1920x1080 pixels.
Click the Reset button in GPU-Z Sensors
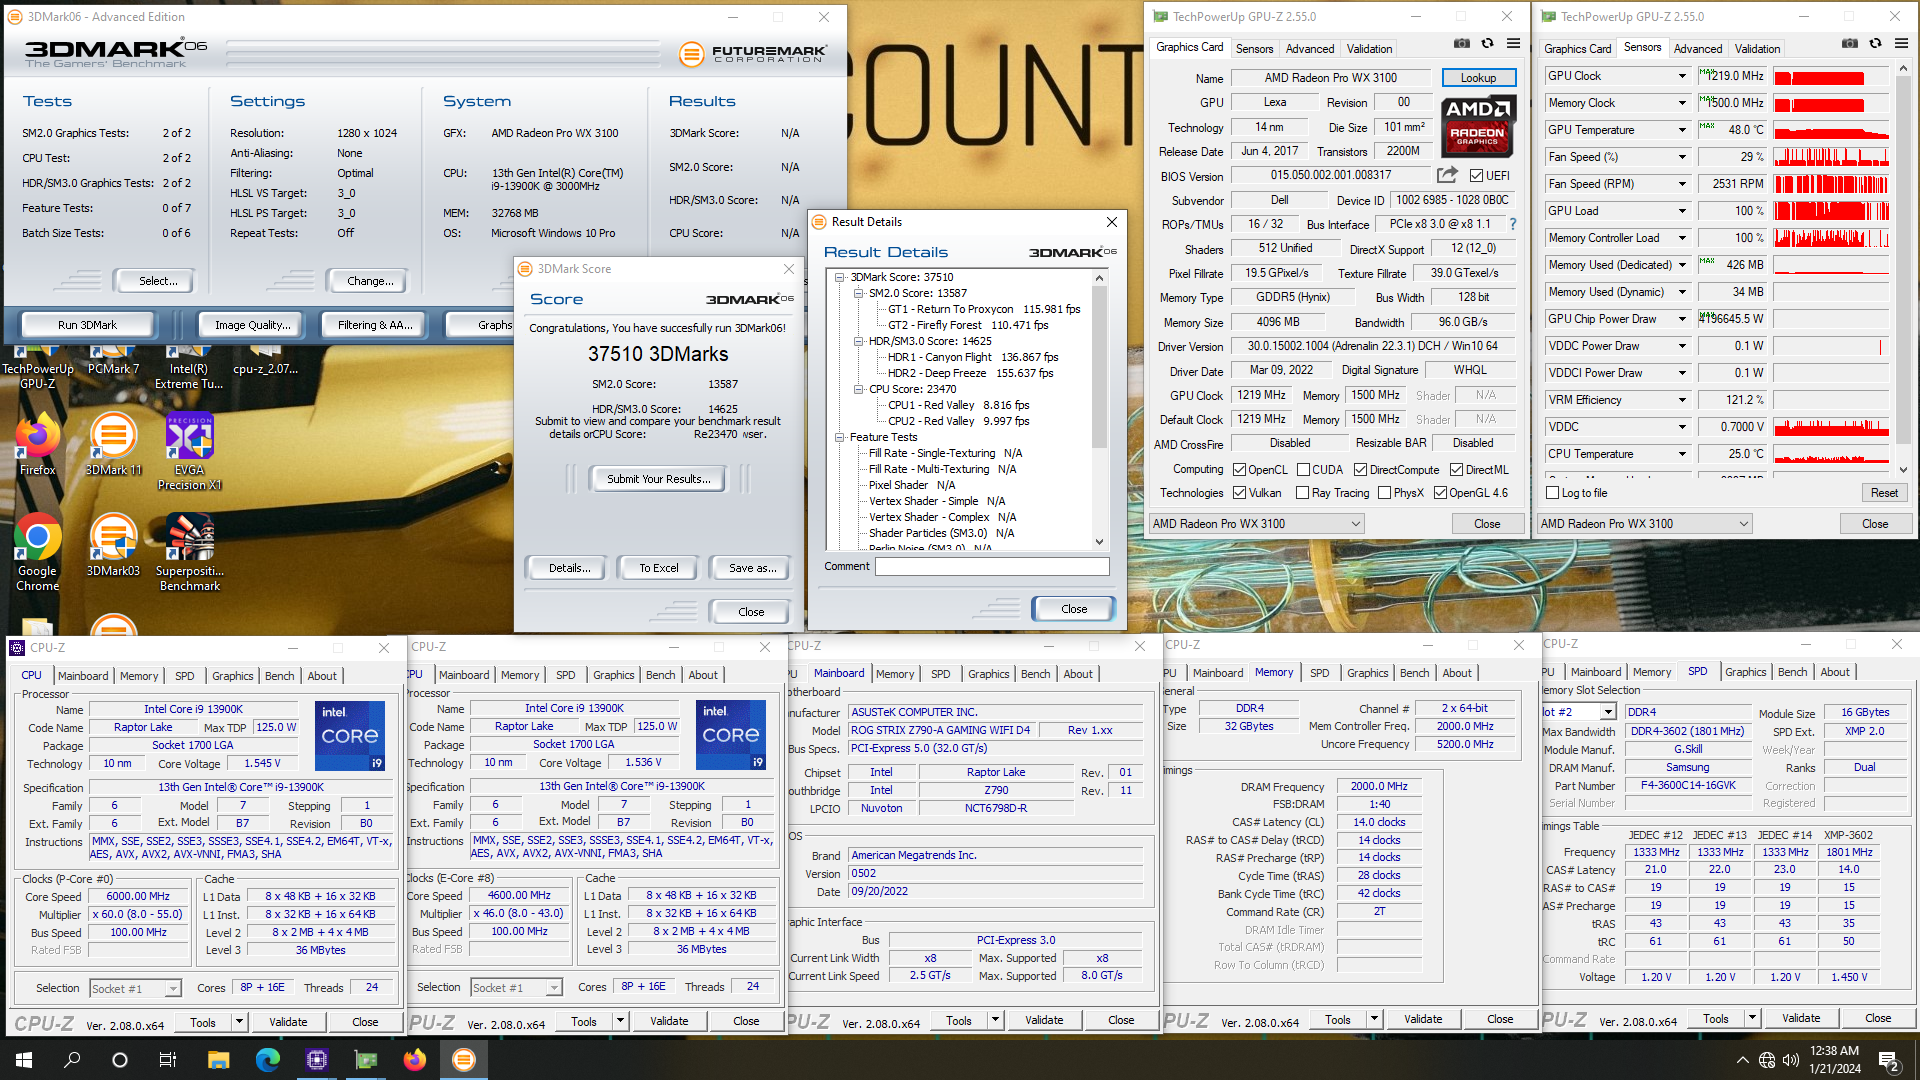pos(1884,493)
